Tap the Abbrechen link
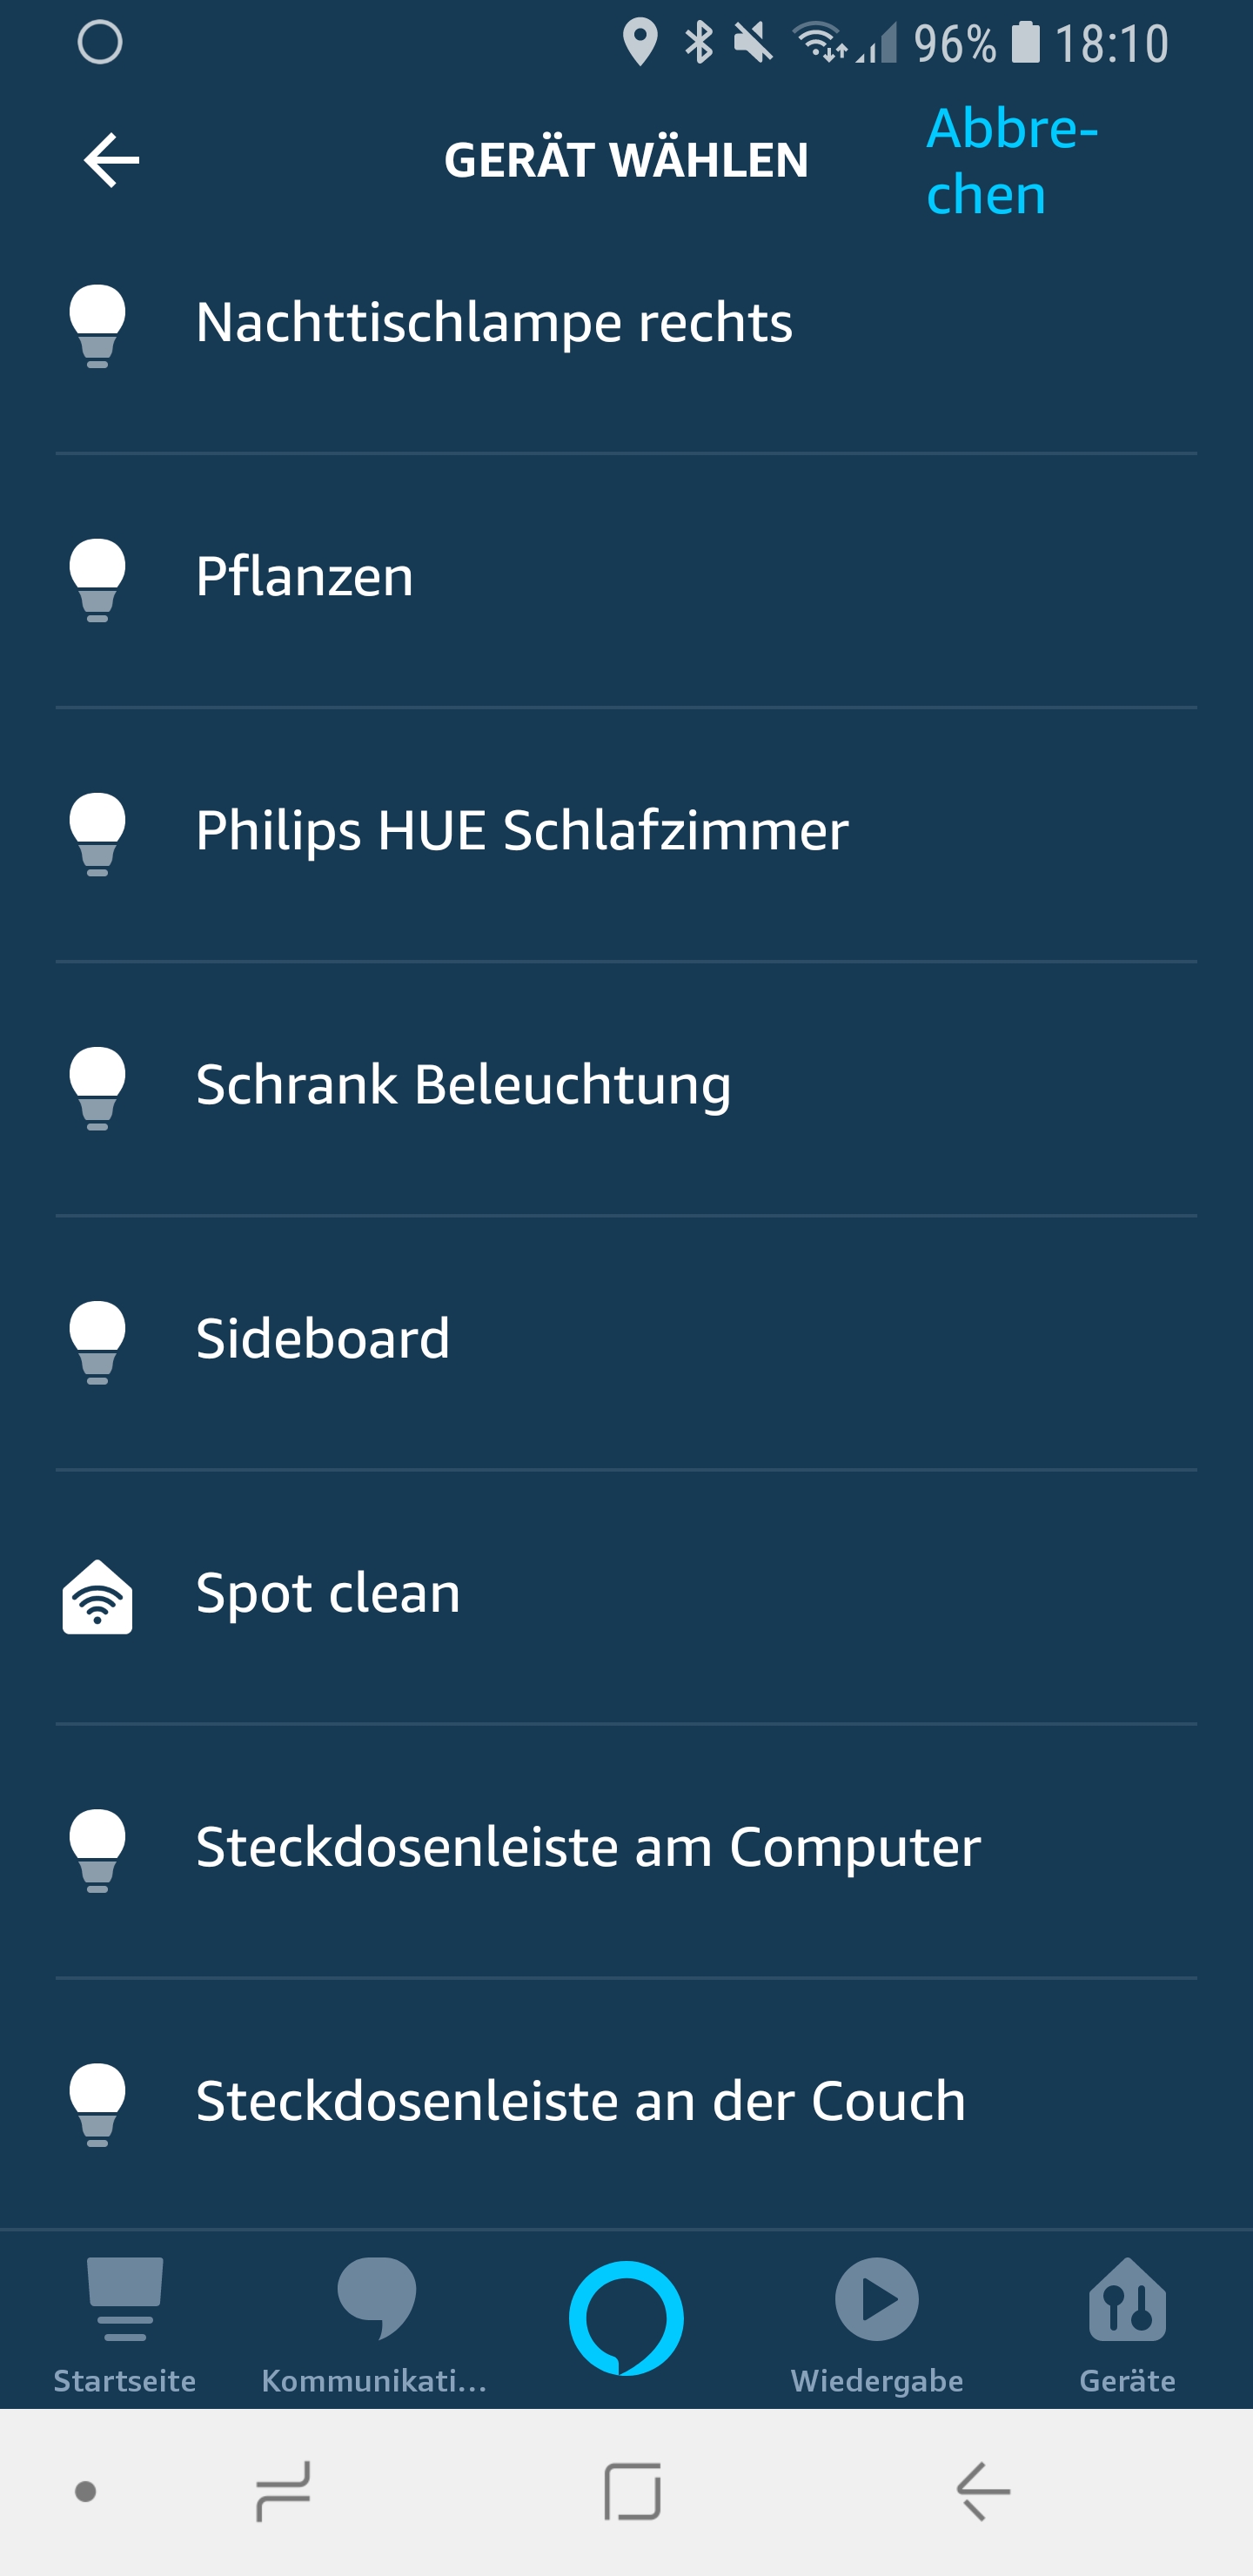The height and width of the screenshot is (2576, 1253). 1011,161
